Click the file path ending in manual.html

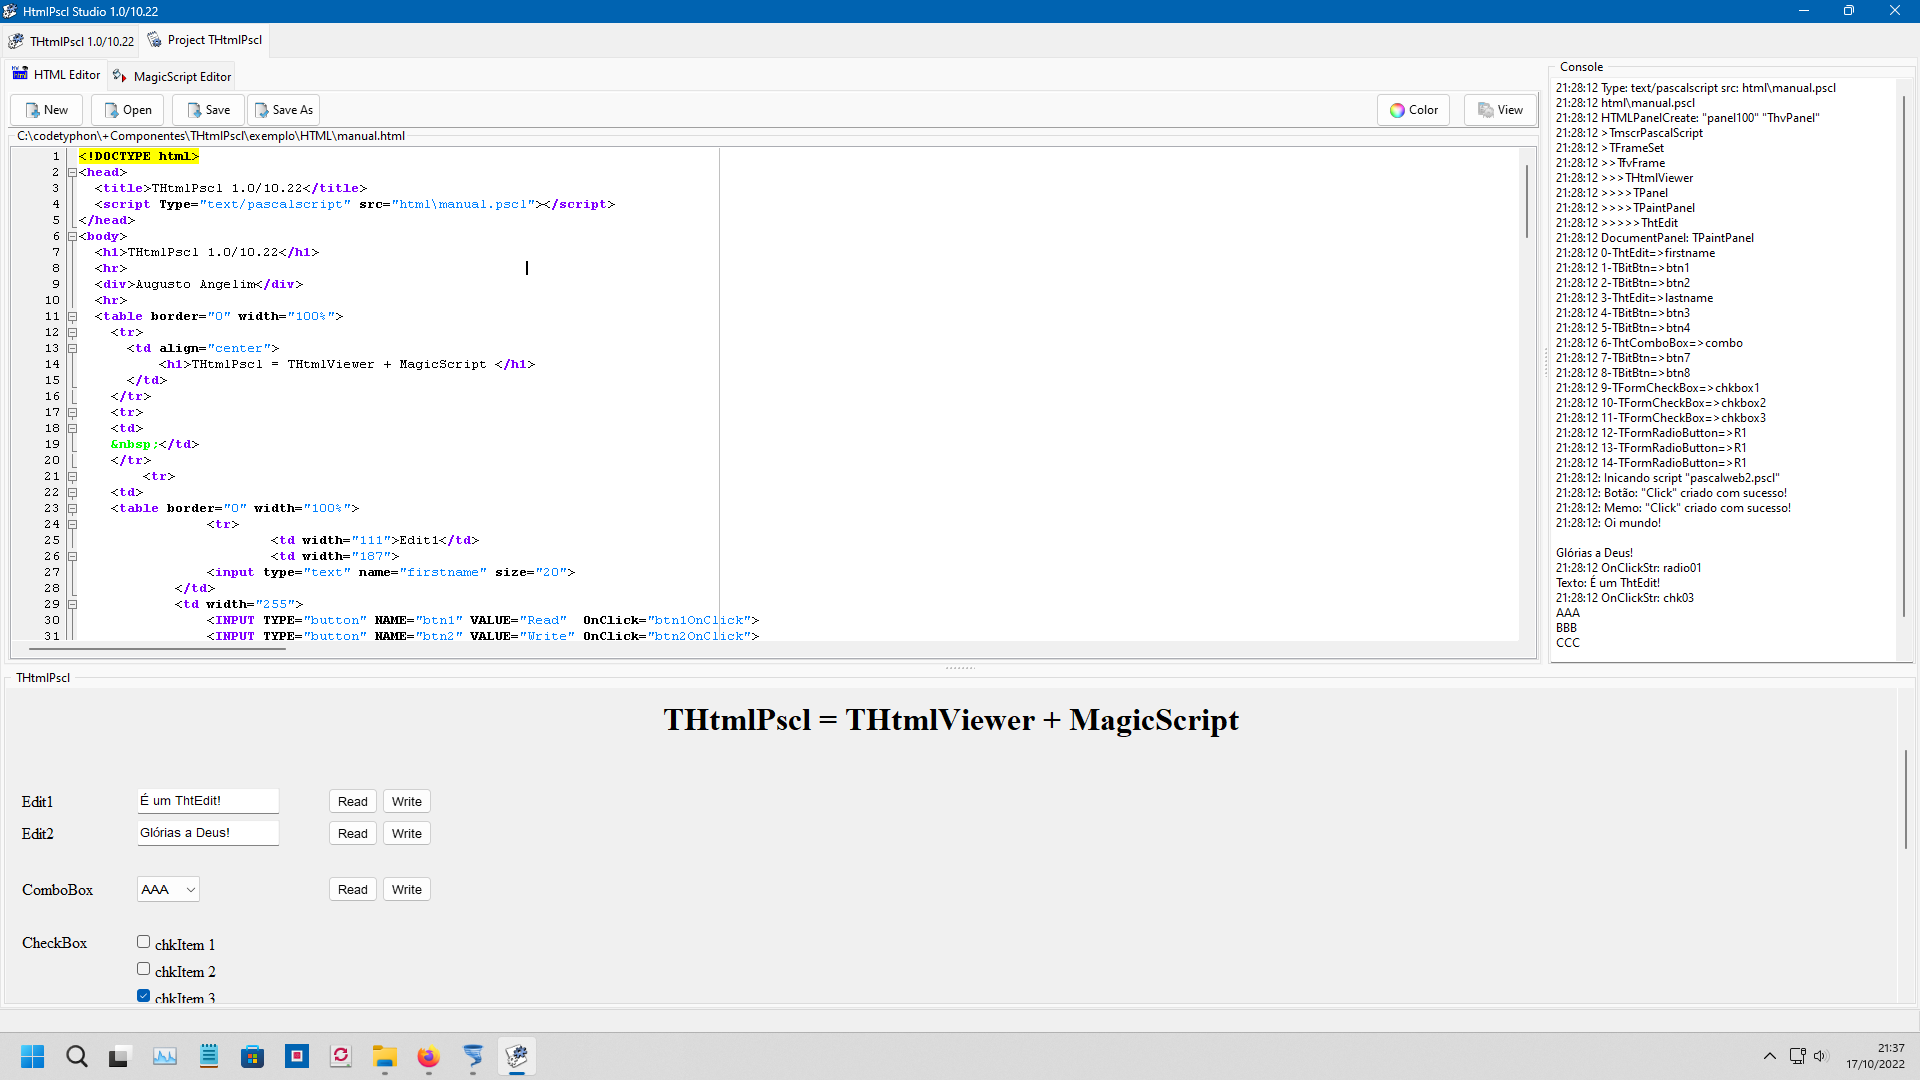(x=211, y=136)
